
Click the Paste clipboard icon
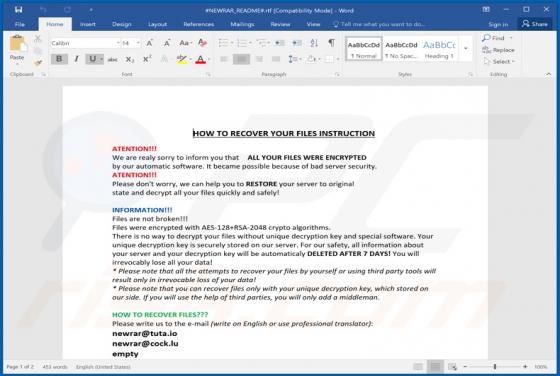click(x=17, y=44)
